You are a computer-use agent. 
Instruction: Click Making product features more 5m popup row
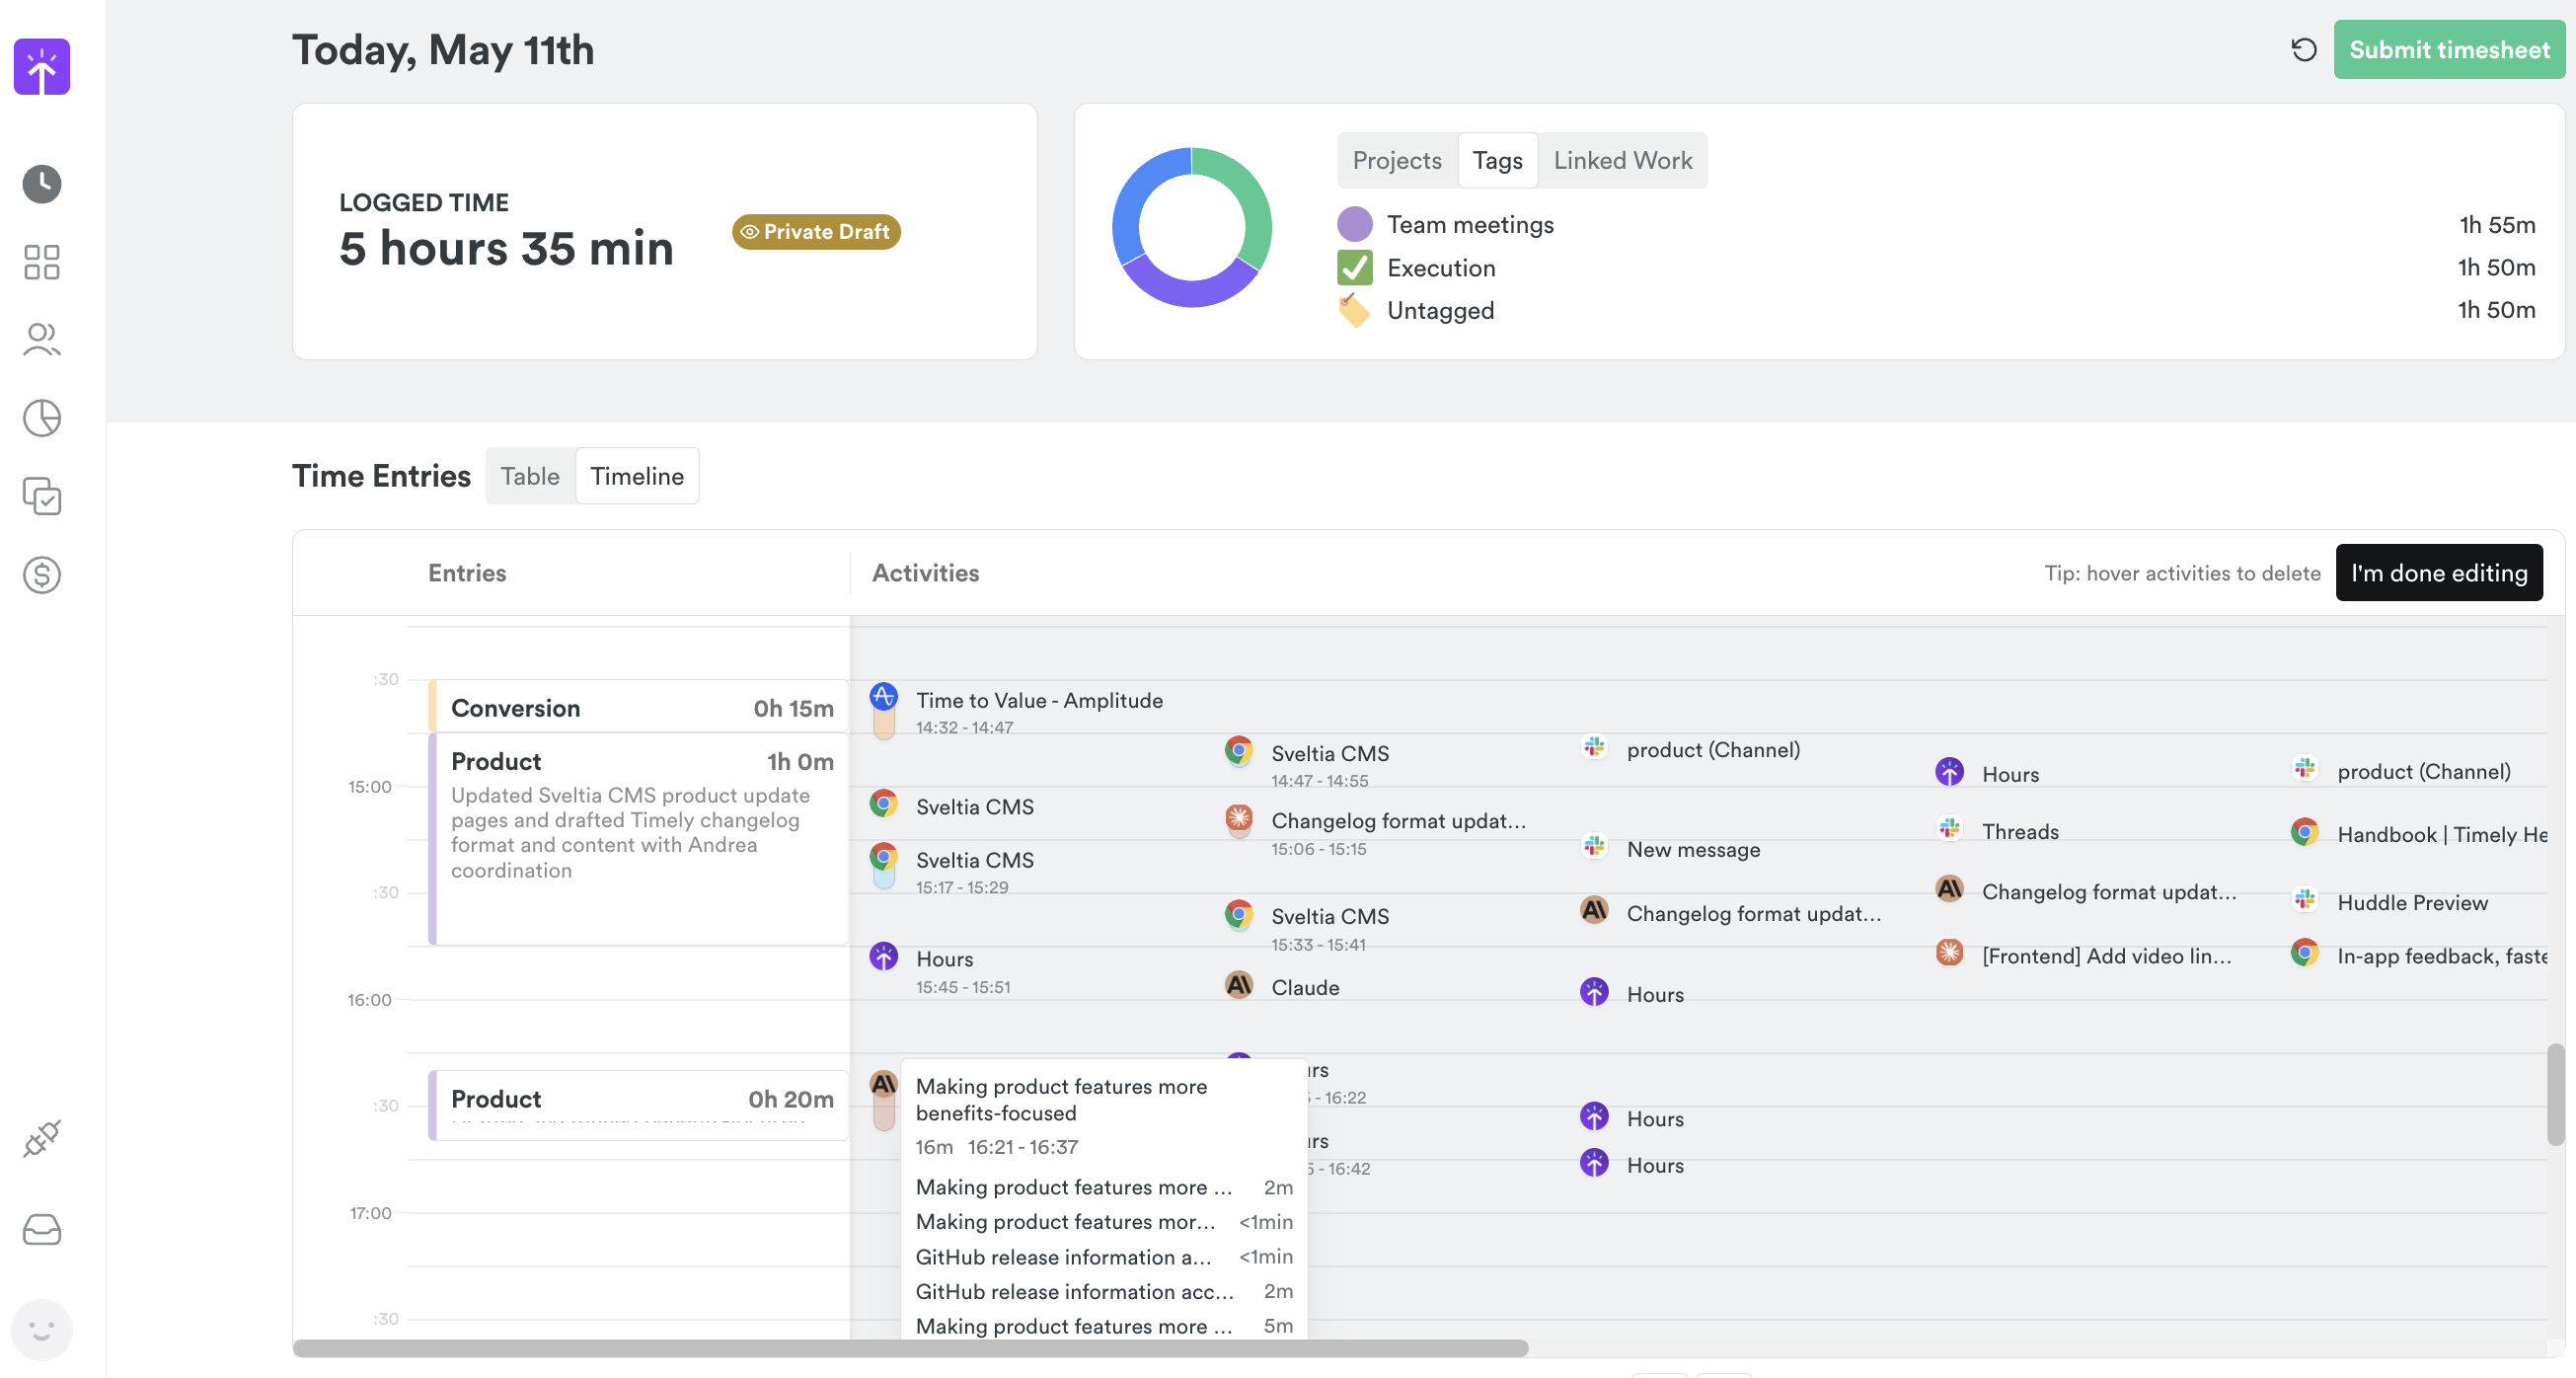pos(1104,1325)
